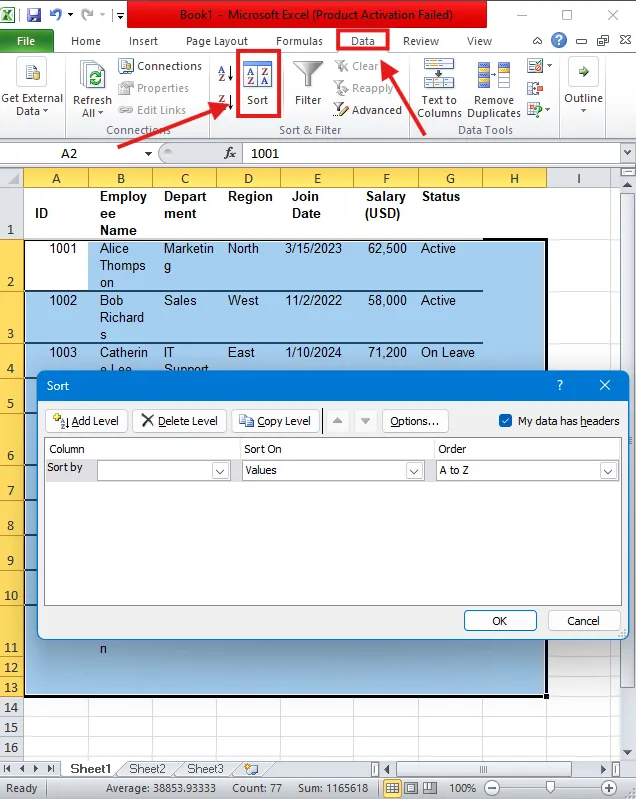This screenshot has height=799, width=636.
Task: Minimize the ribbon caret icon
Action: coord(537,41)
